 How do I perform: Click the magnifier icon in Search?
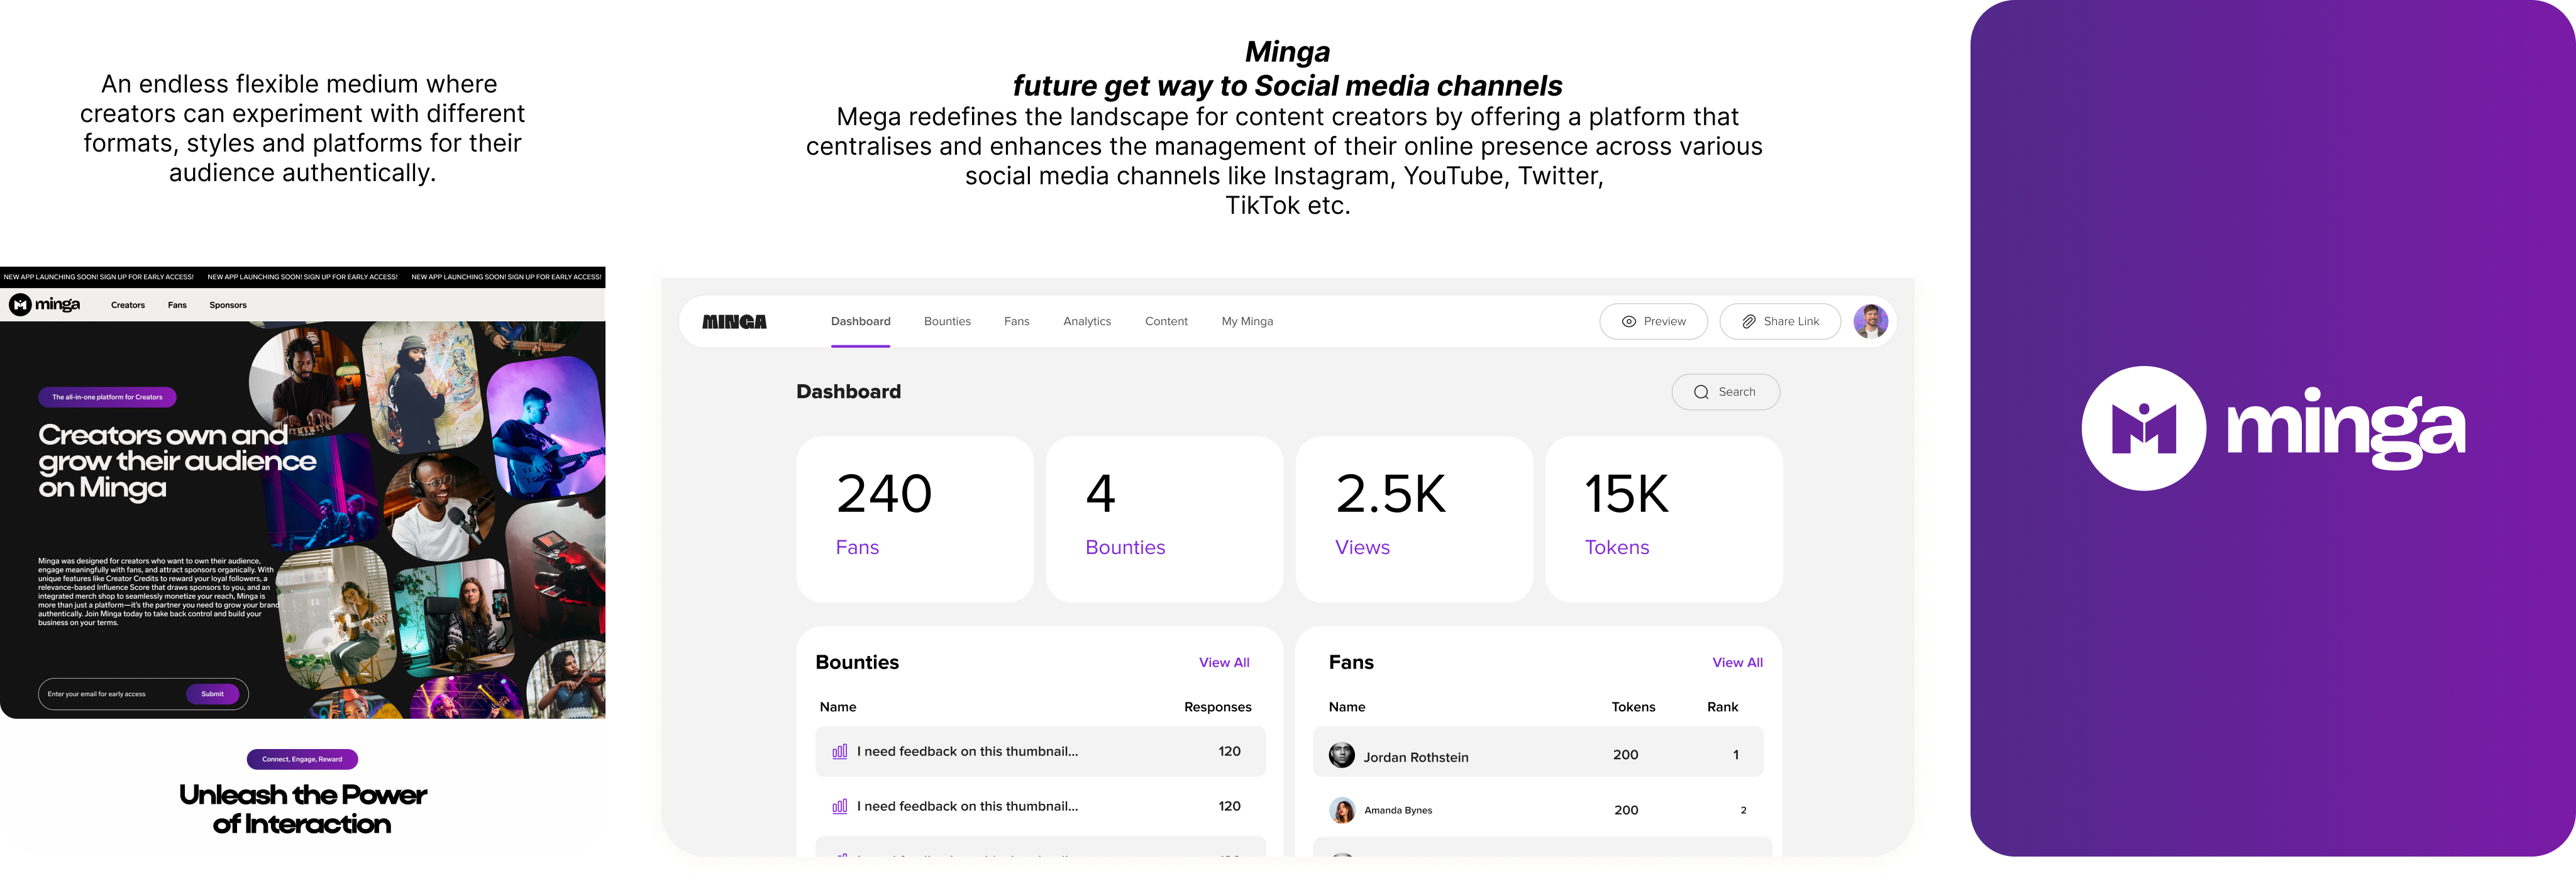pyautogui.click(x=1701, y=392)
